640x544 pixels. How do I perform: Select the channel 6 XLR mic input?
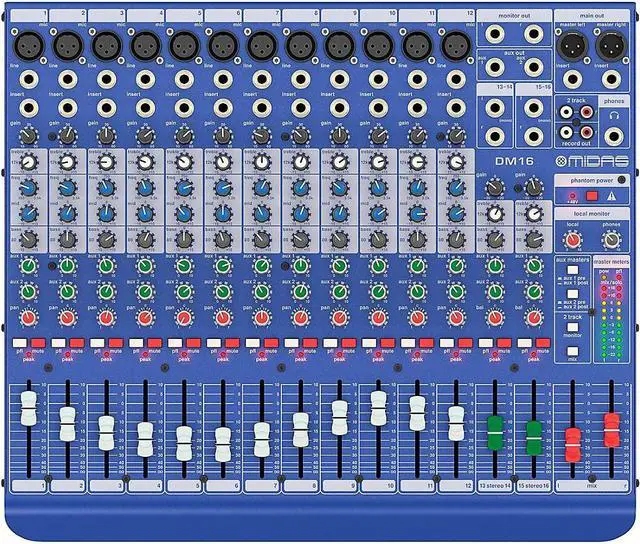(x=223, y=46)
